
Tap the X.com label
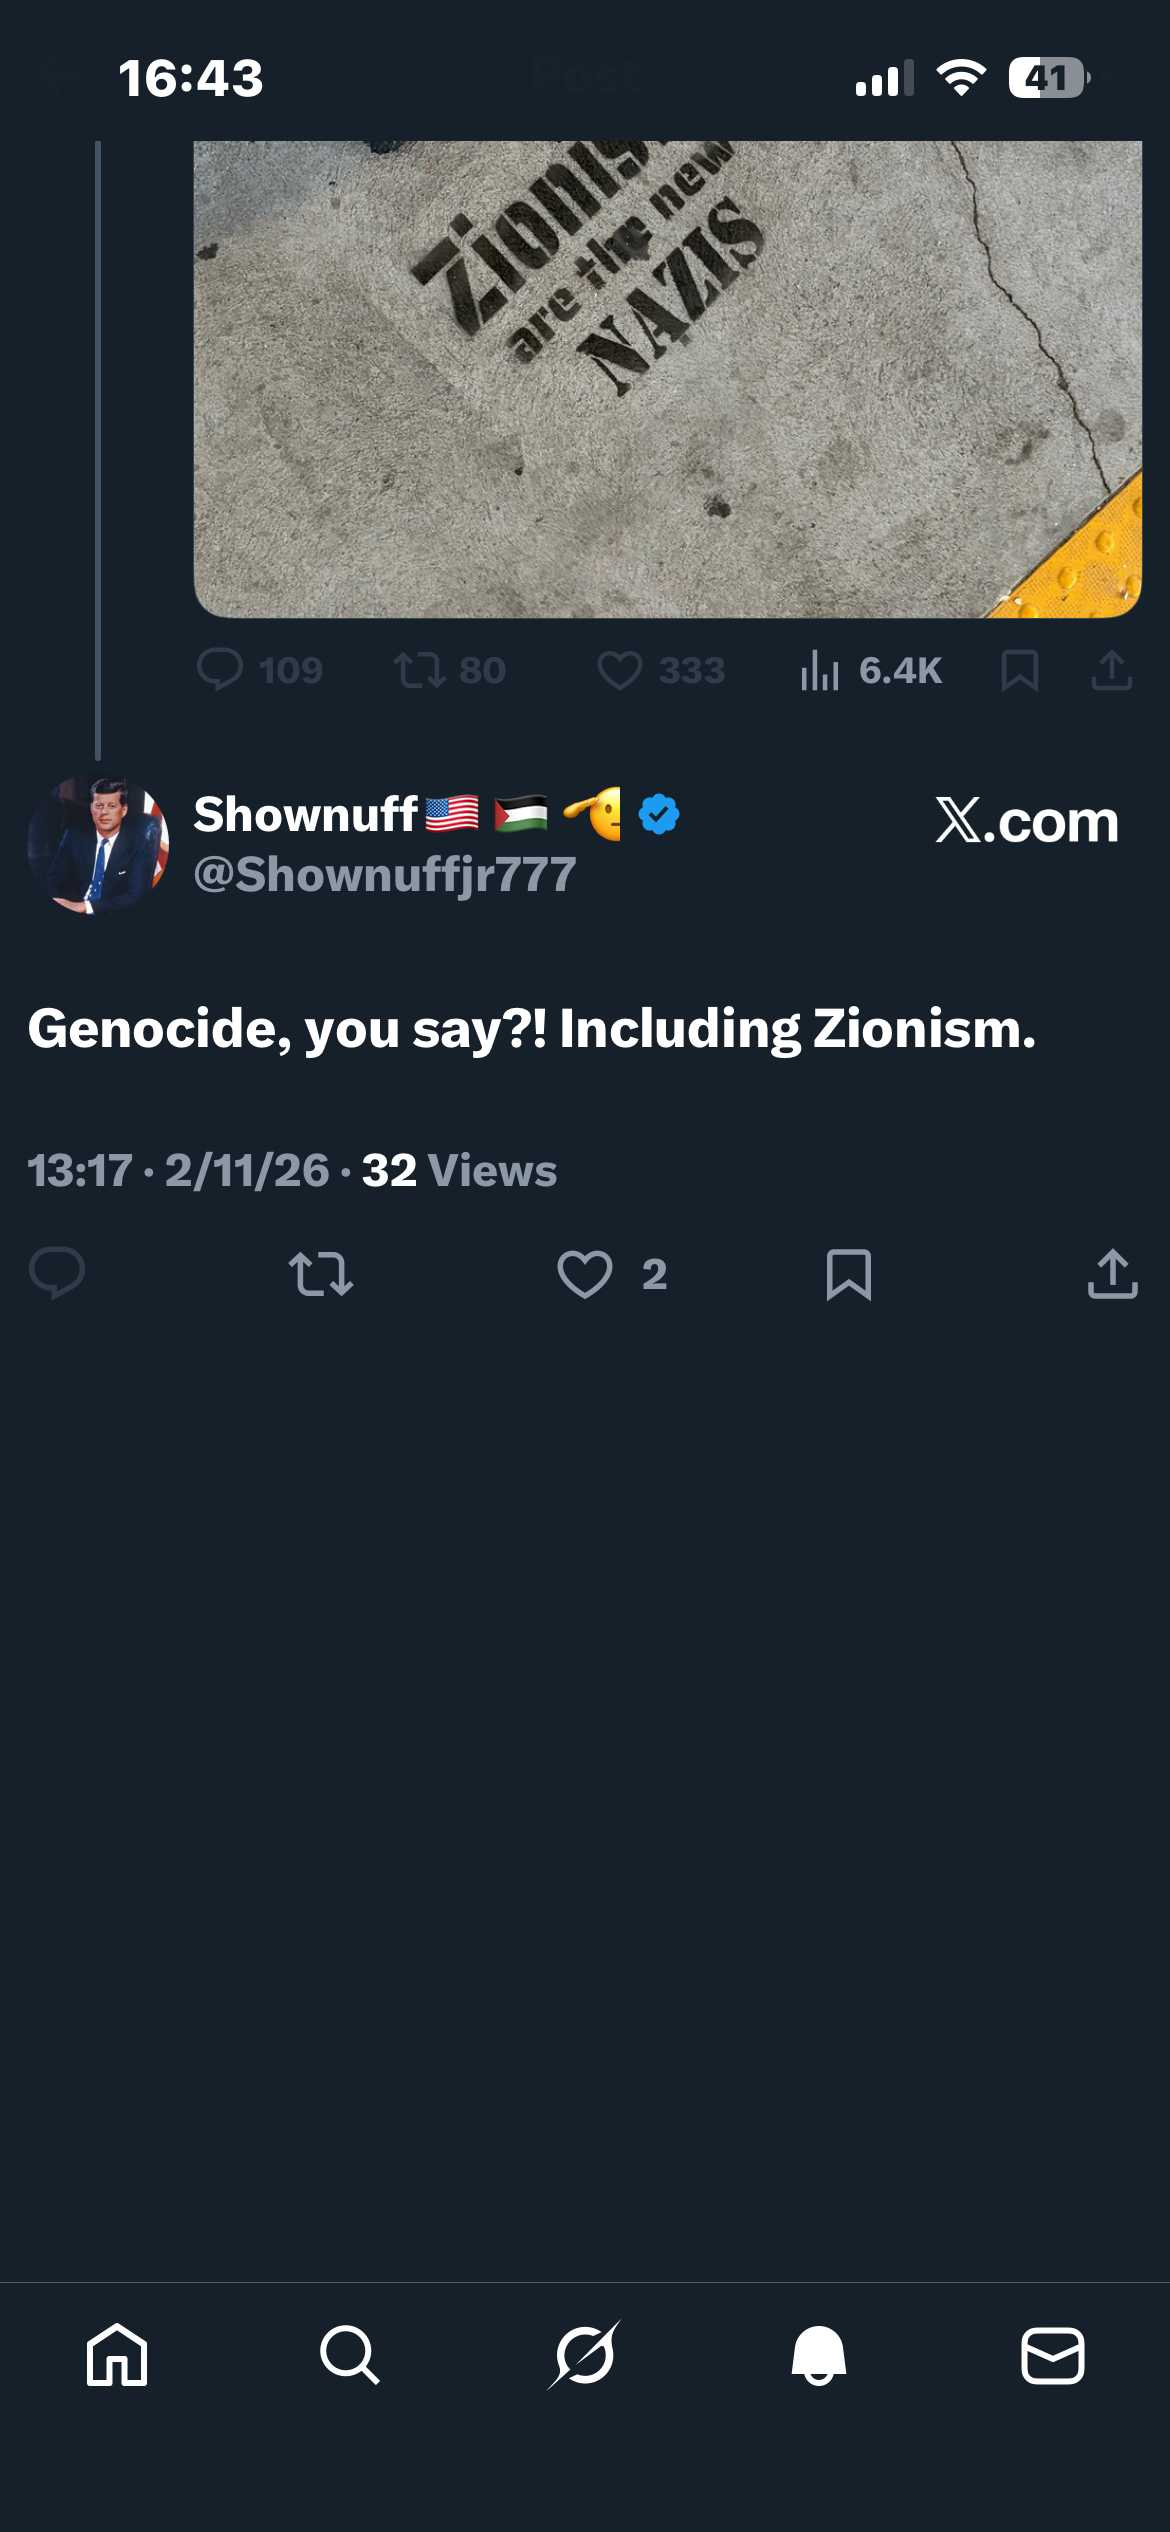1027,822
